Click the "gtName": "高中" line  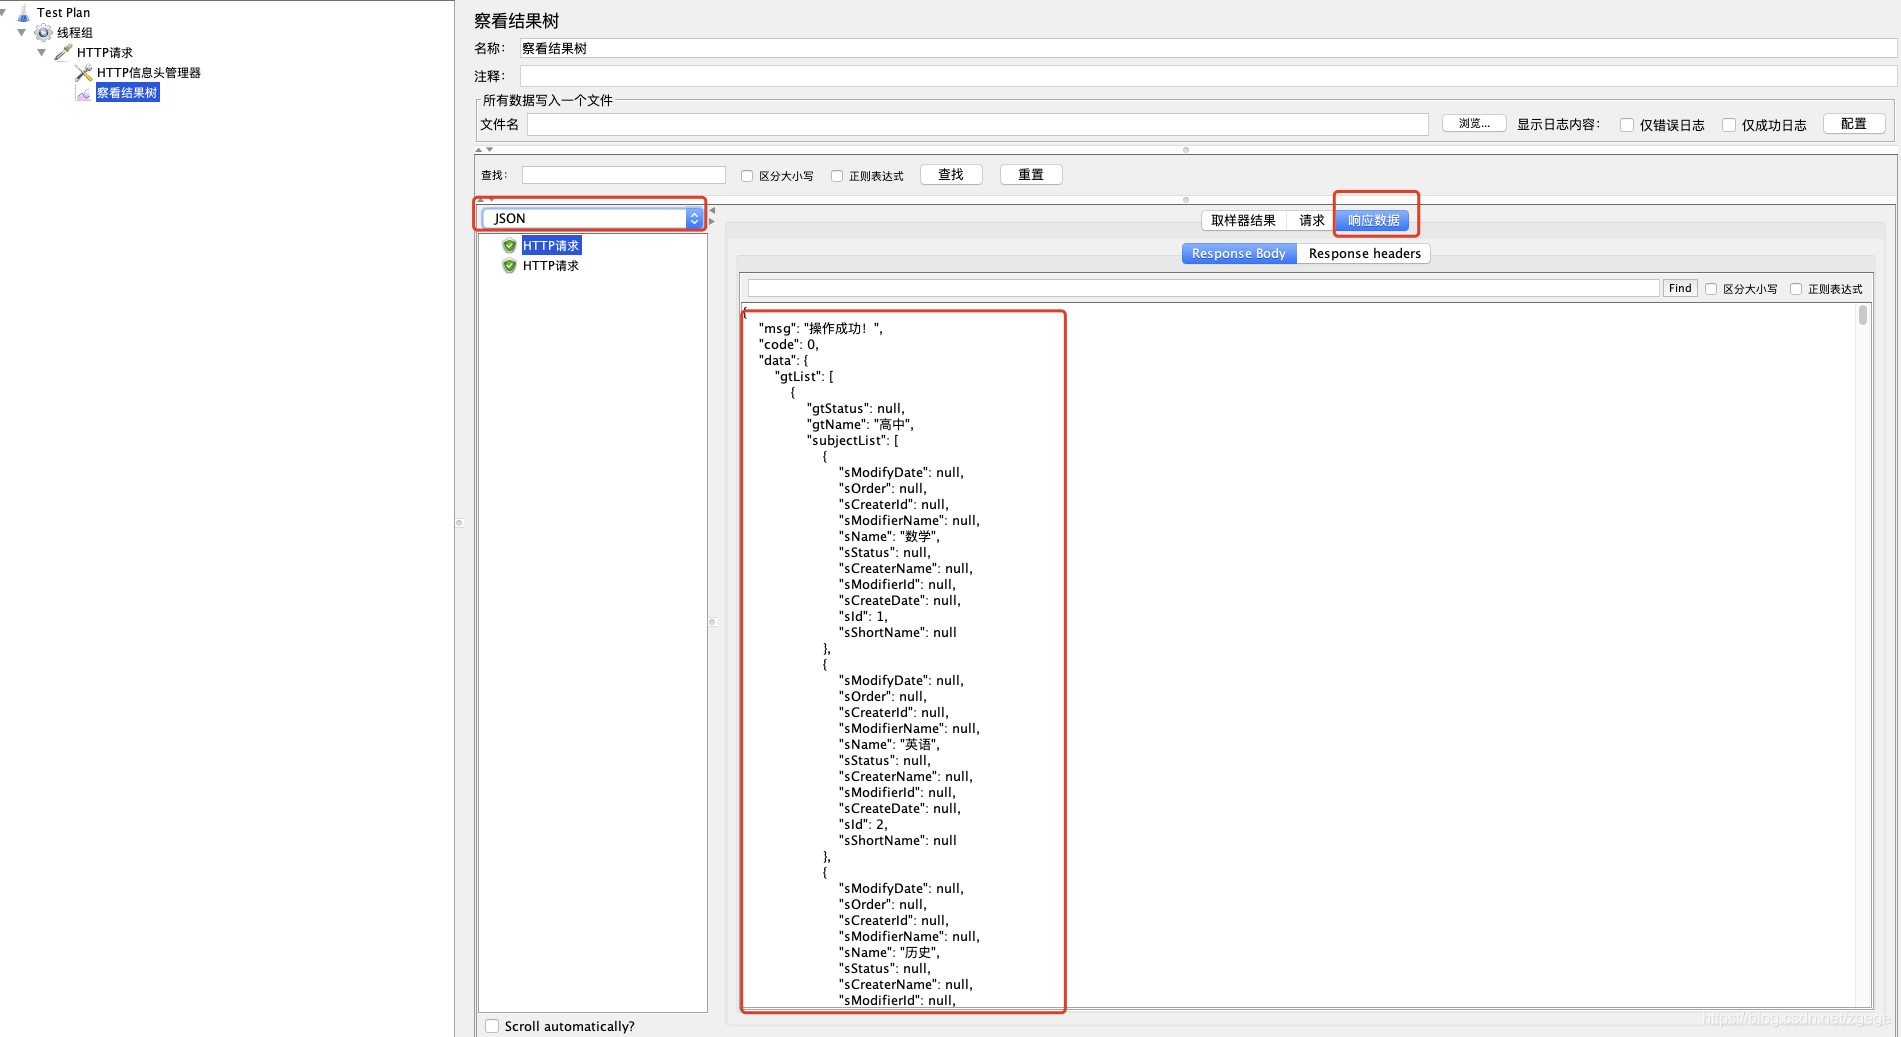pos(860,425)
